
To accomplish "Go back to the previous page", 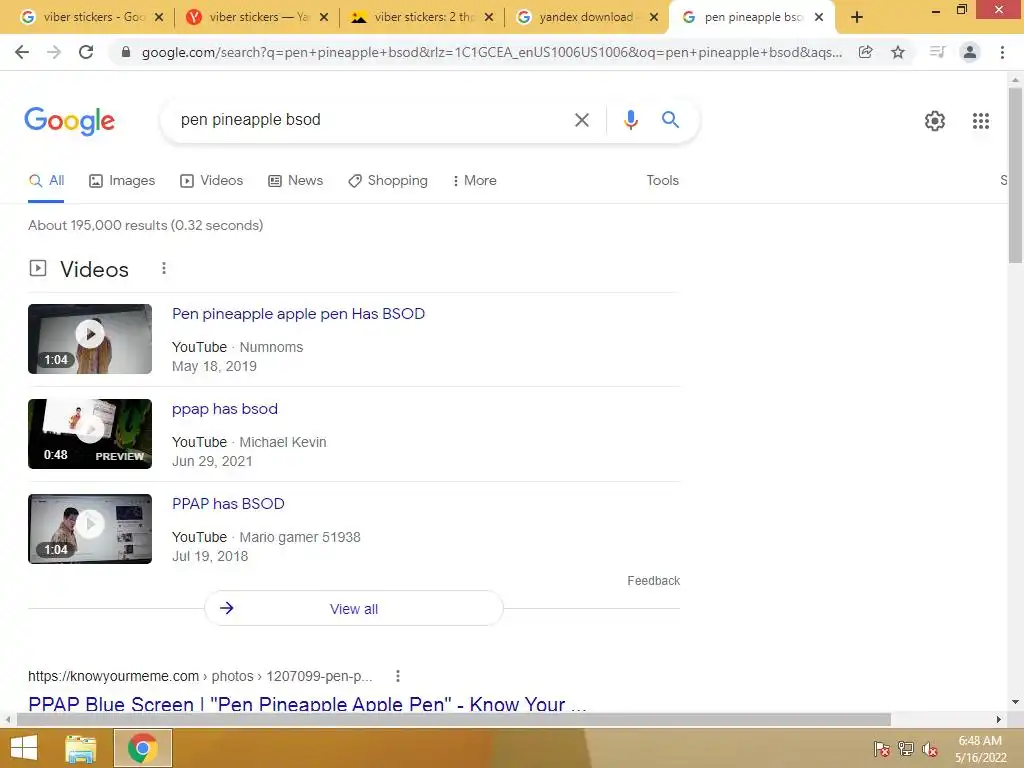I will pyautogui.click(x=22, y=52).
